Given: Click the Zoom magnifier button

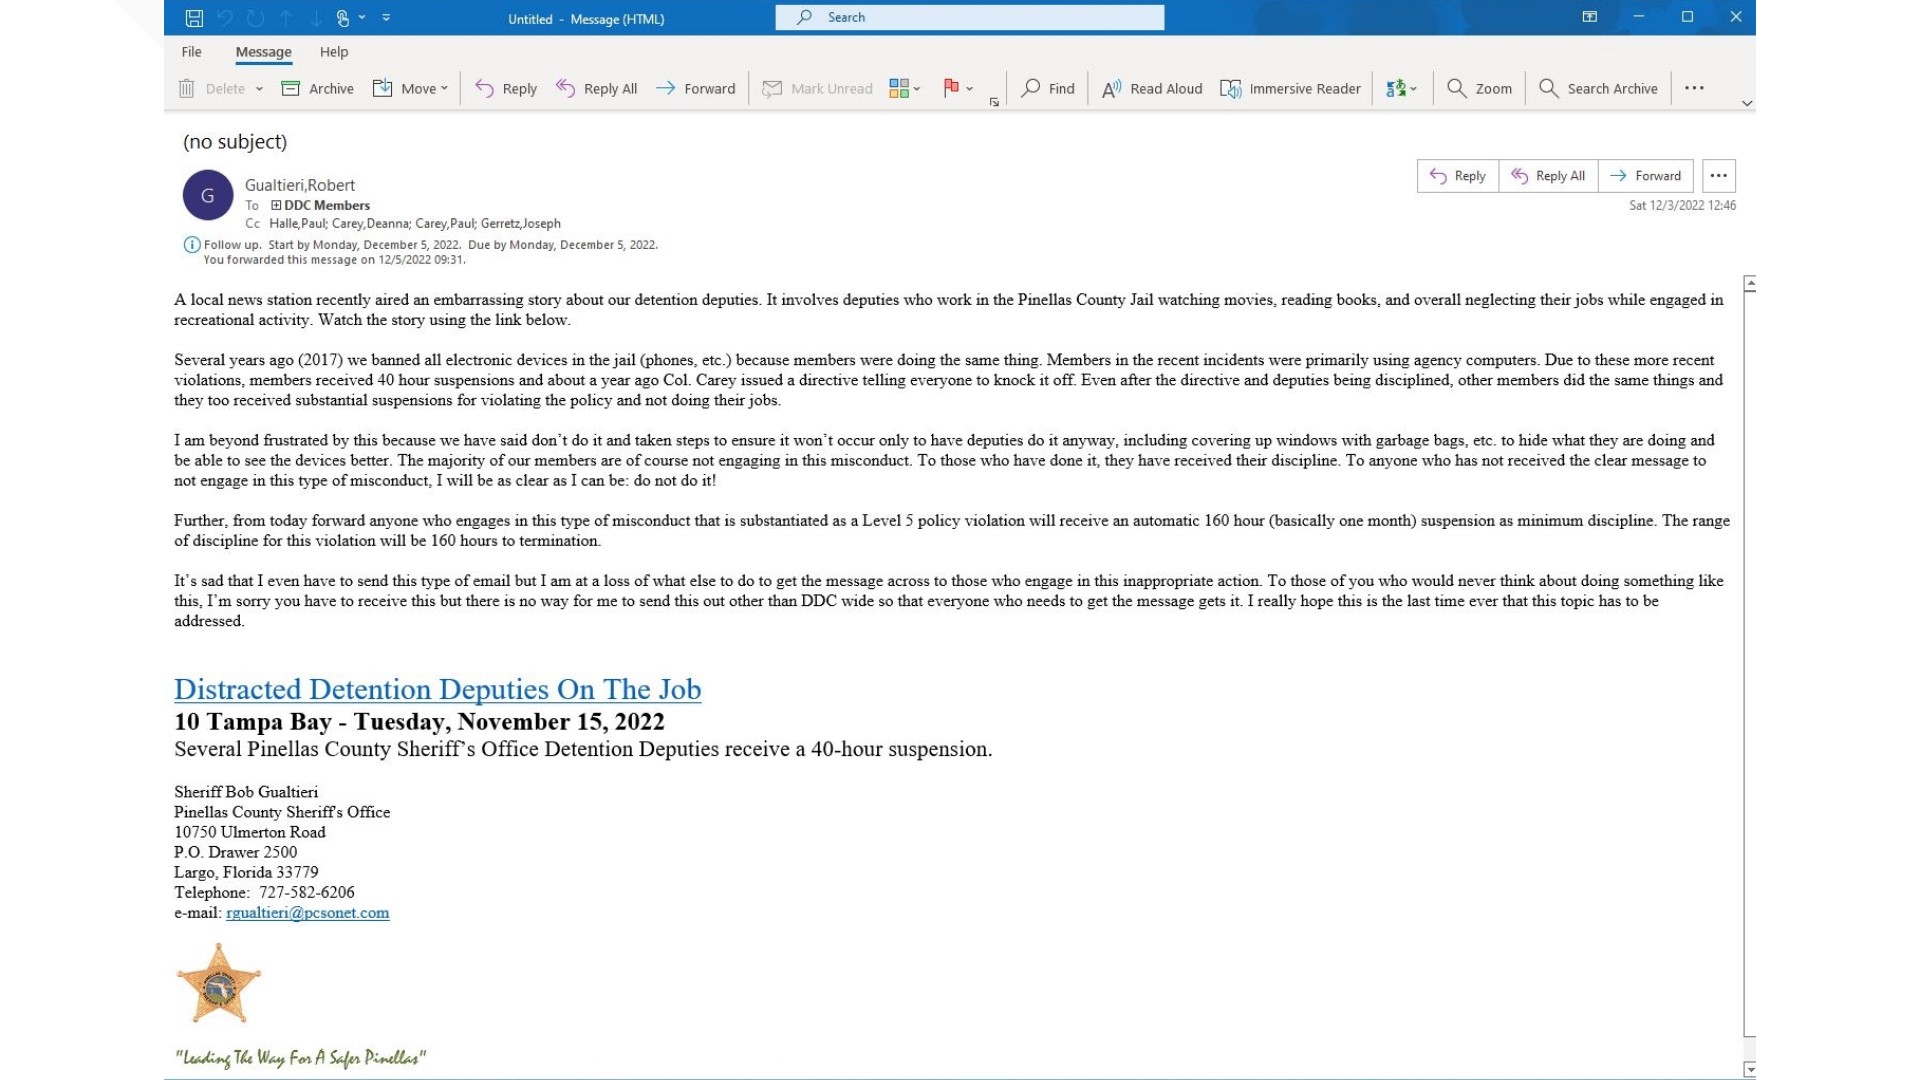Looking at the screenshot, I should (1479, 88).
